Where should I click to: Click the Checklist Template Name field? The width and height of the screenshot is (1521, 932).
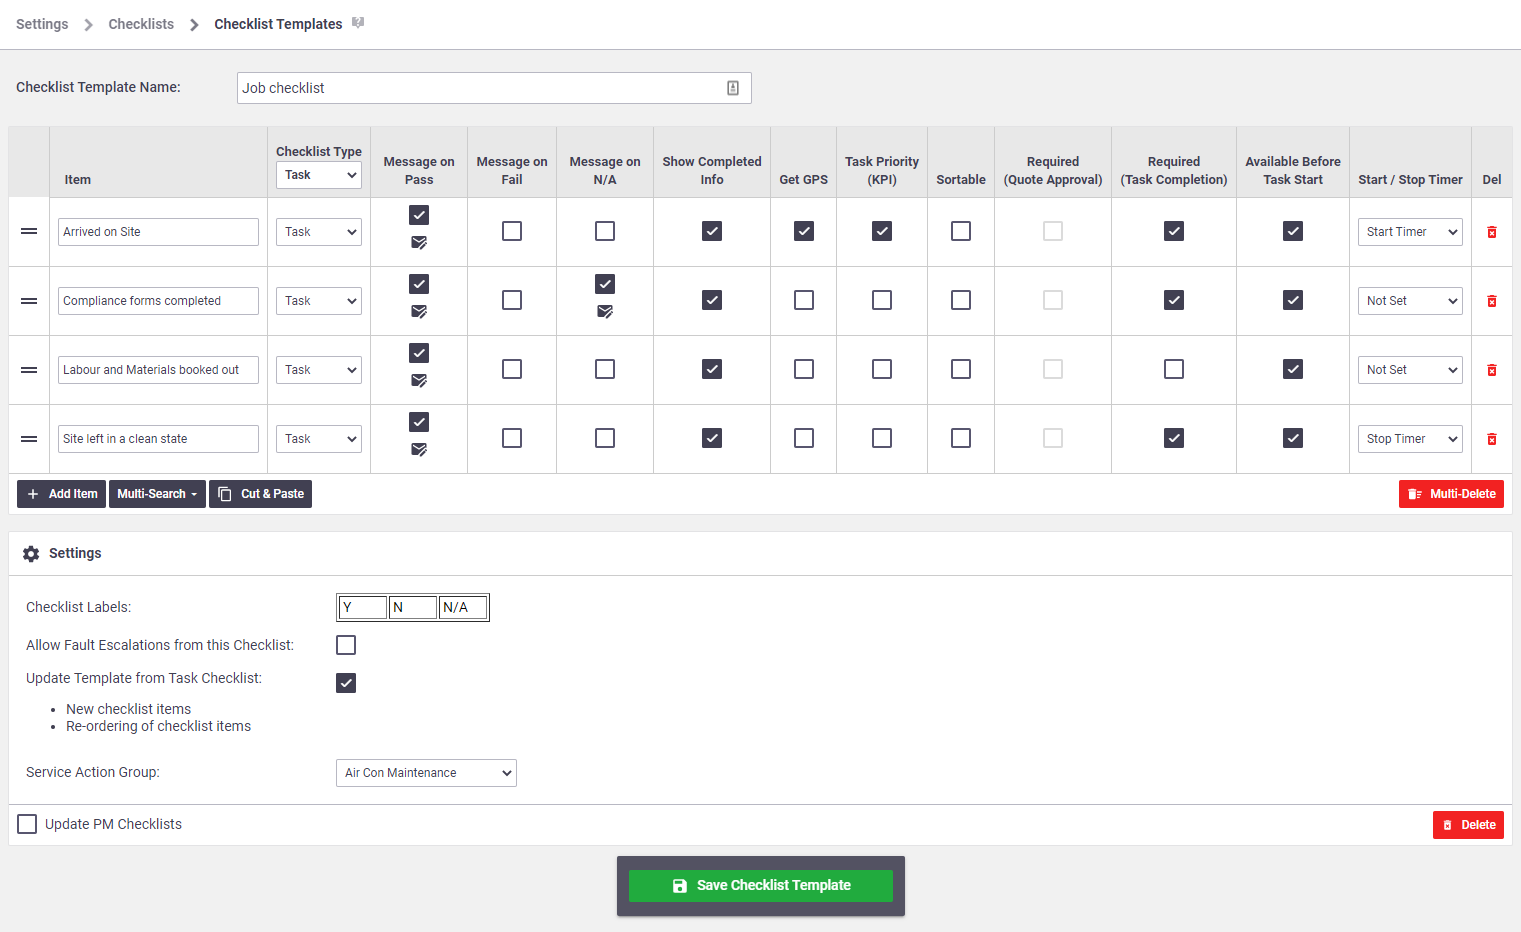494,88
